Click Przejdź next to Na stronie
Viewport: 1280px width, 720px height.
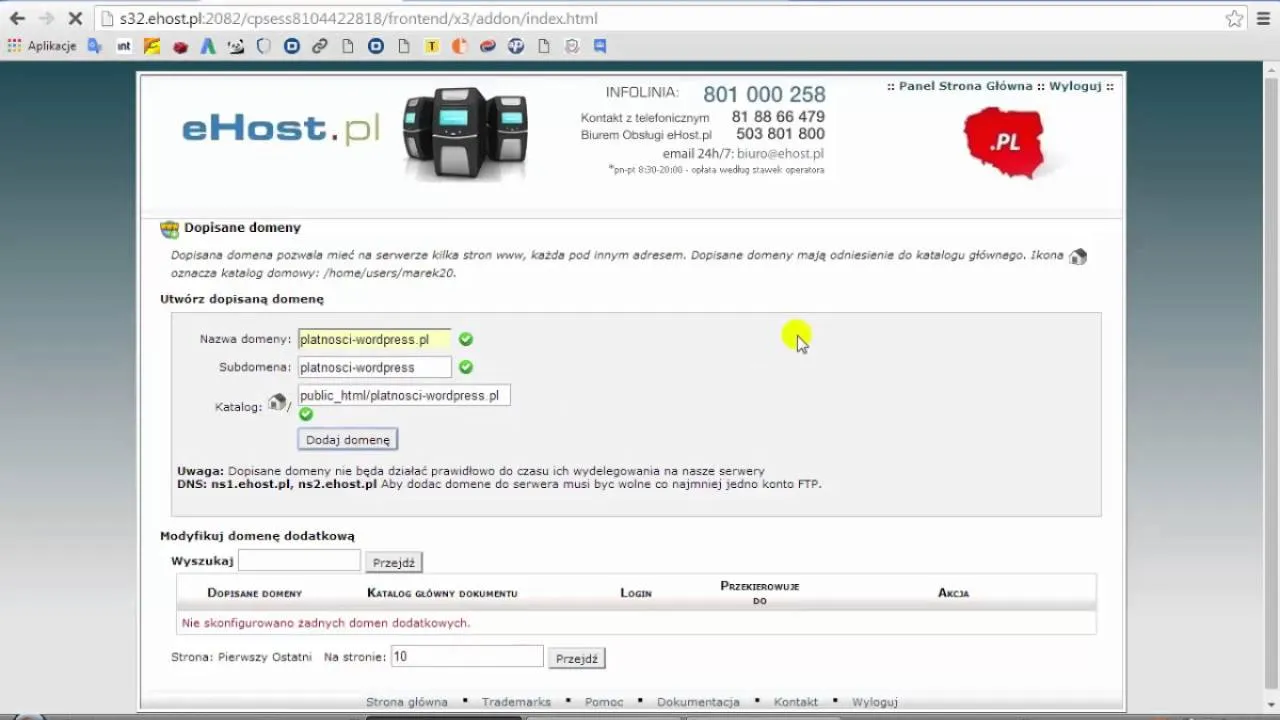click(577, 659)
